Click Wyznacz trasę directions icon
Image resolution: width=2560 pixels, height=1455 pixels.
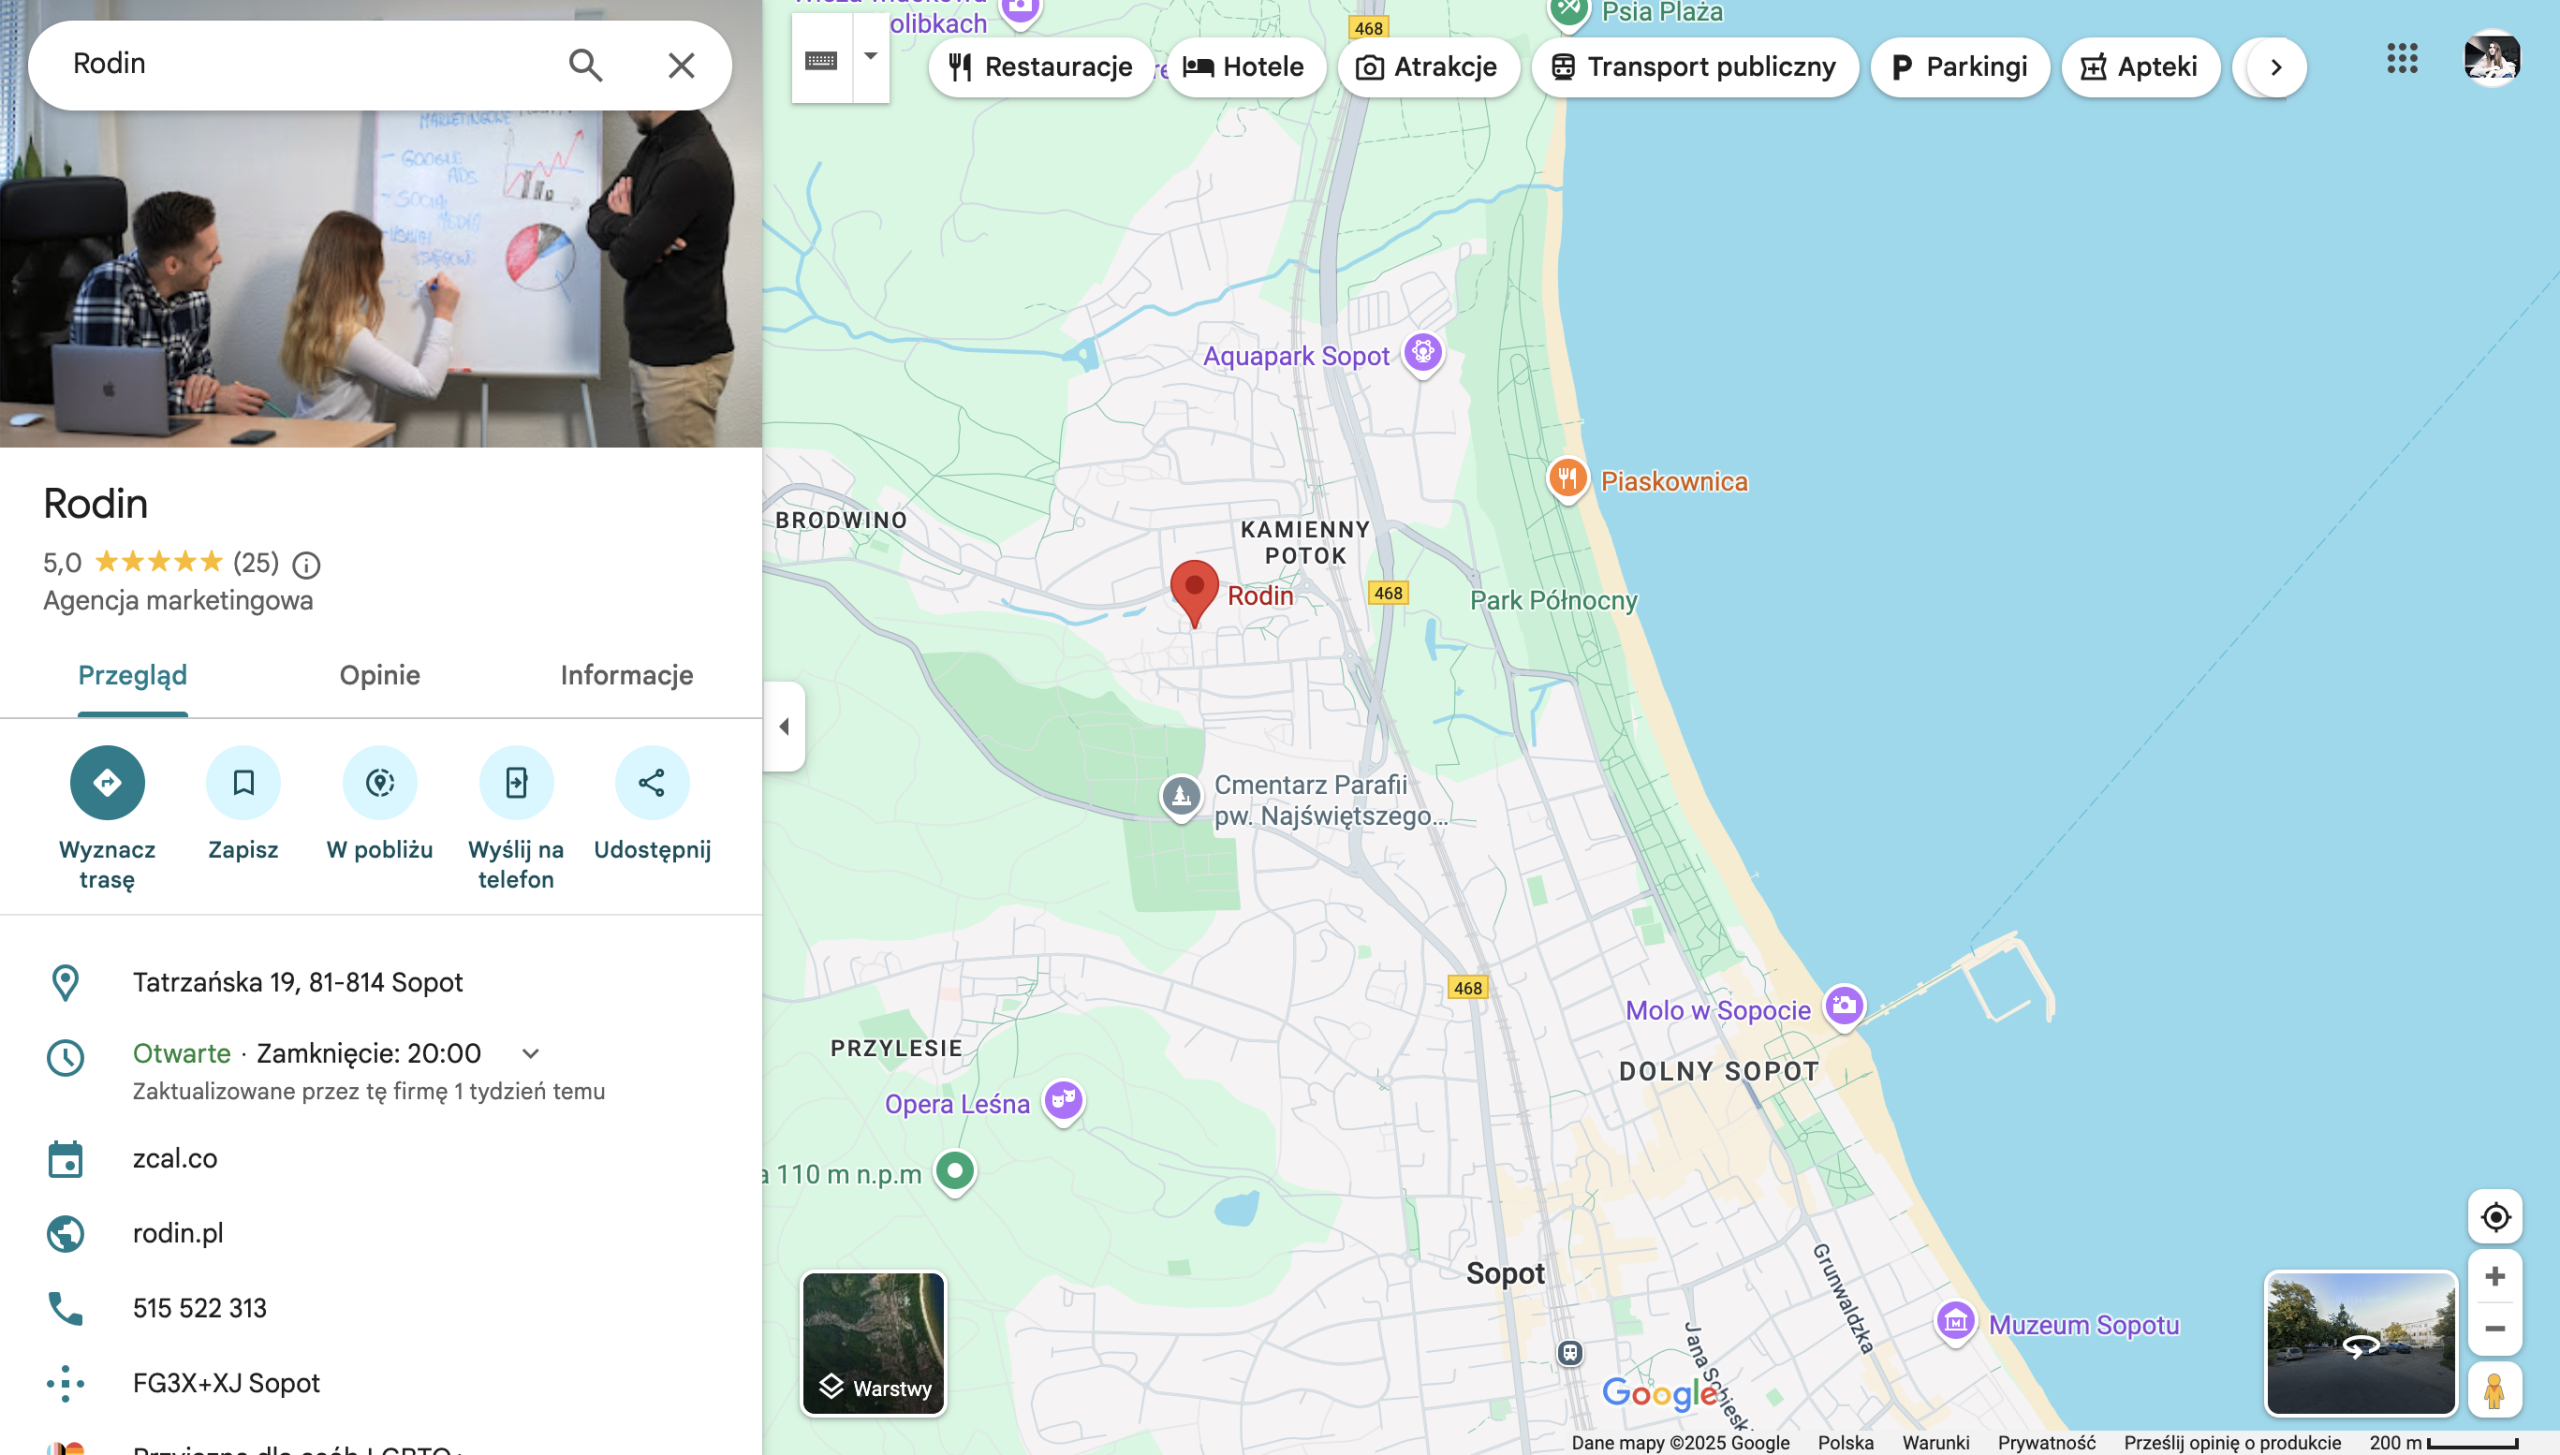pos(107,783)
